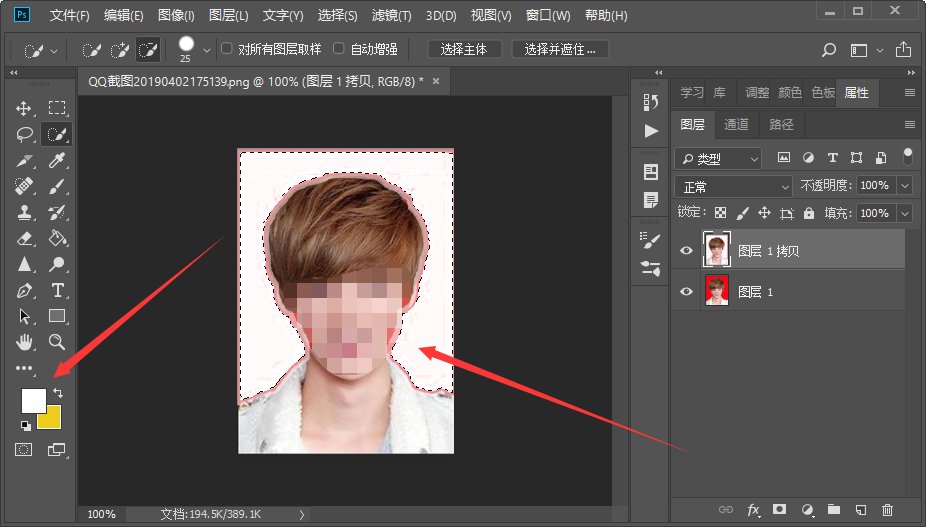The width and height of the screenshot is (926, 527).
Task: Select the Hand tool
Action: (x=24, y=342)
